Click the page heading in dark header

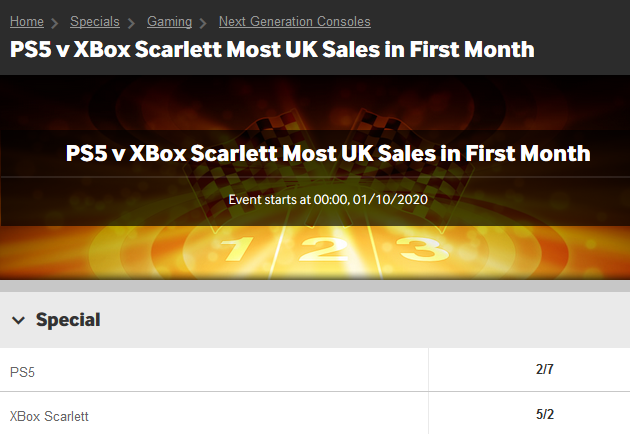tap(272, 49)
